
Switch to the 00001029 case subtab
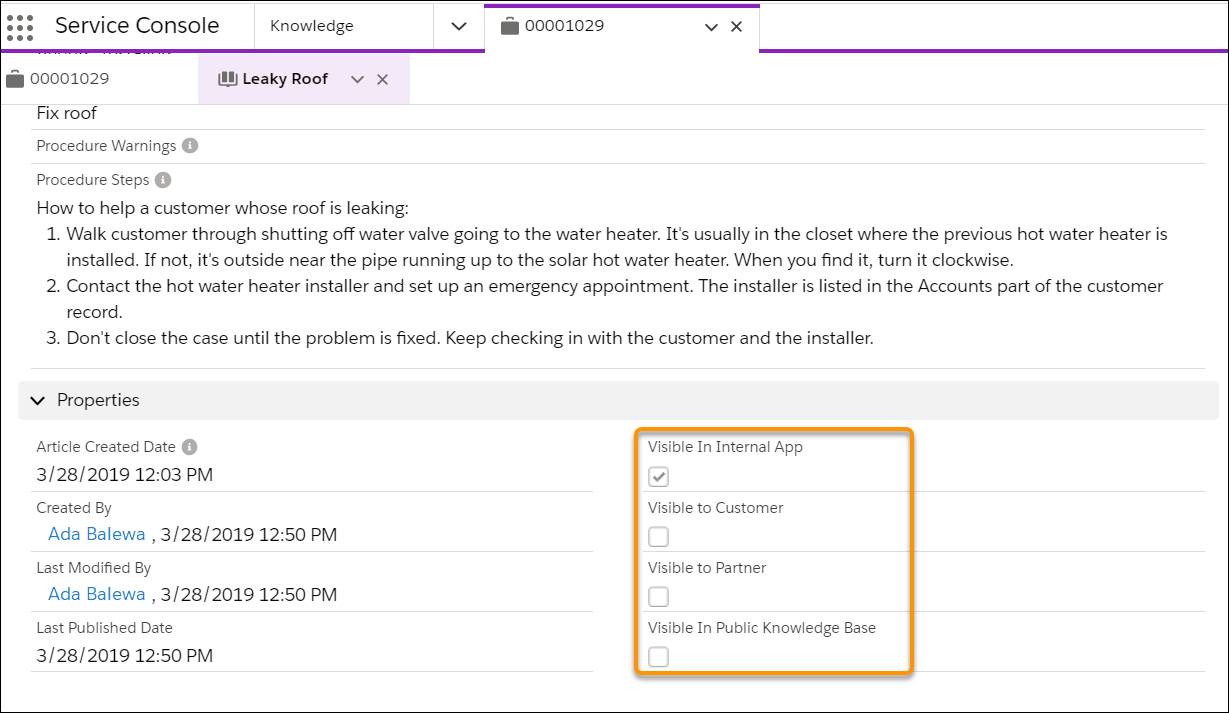coord(98,79)
